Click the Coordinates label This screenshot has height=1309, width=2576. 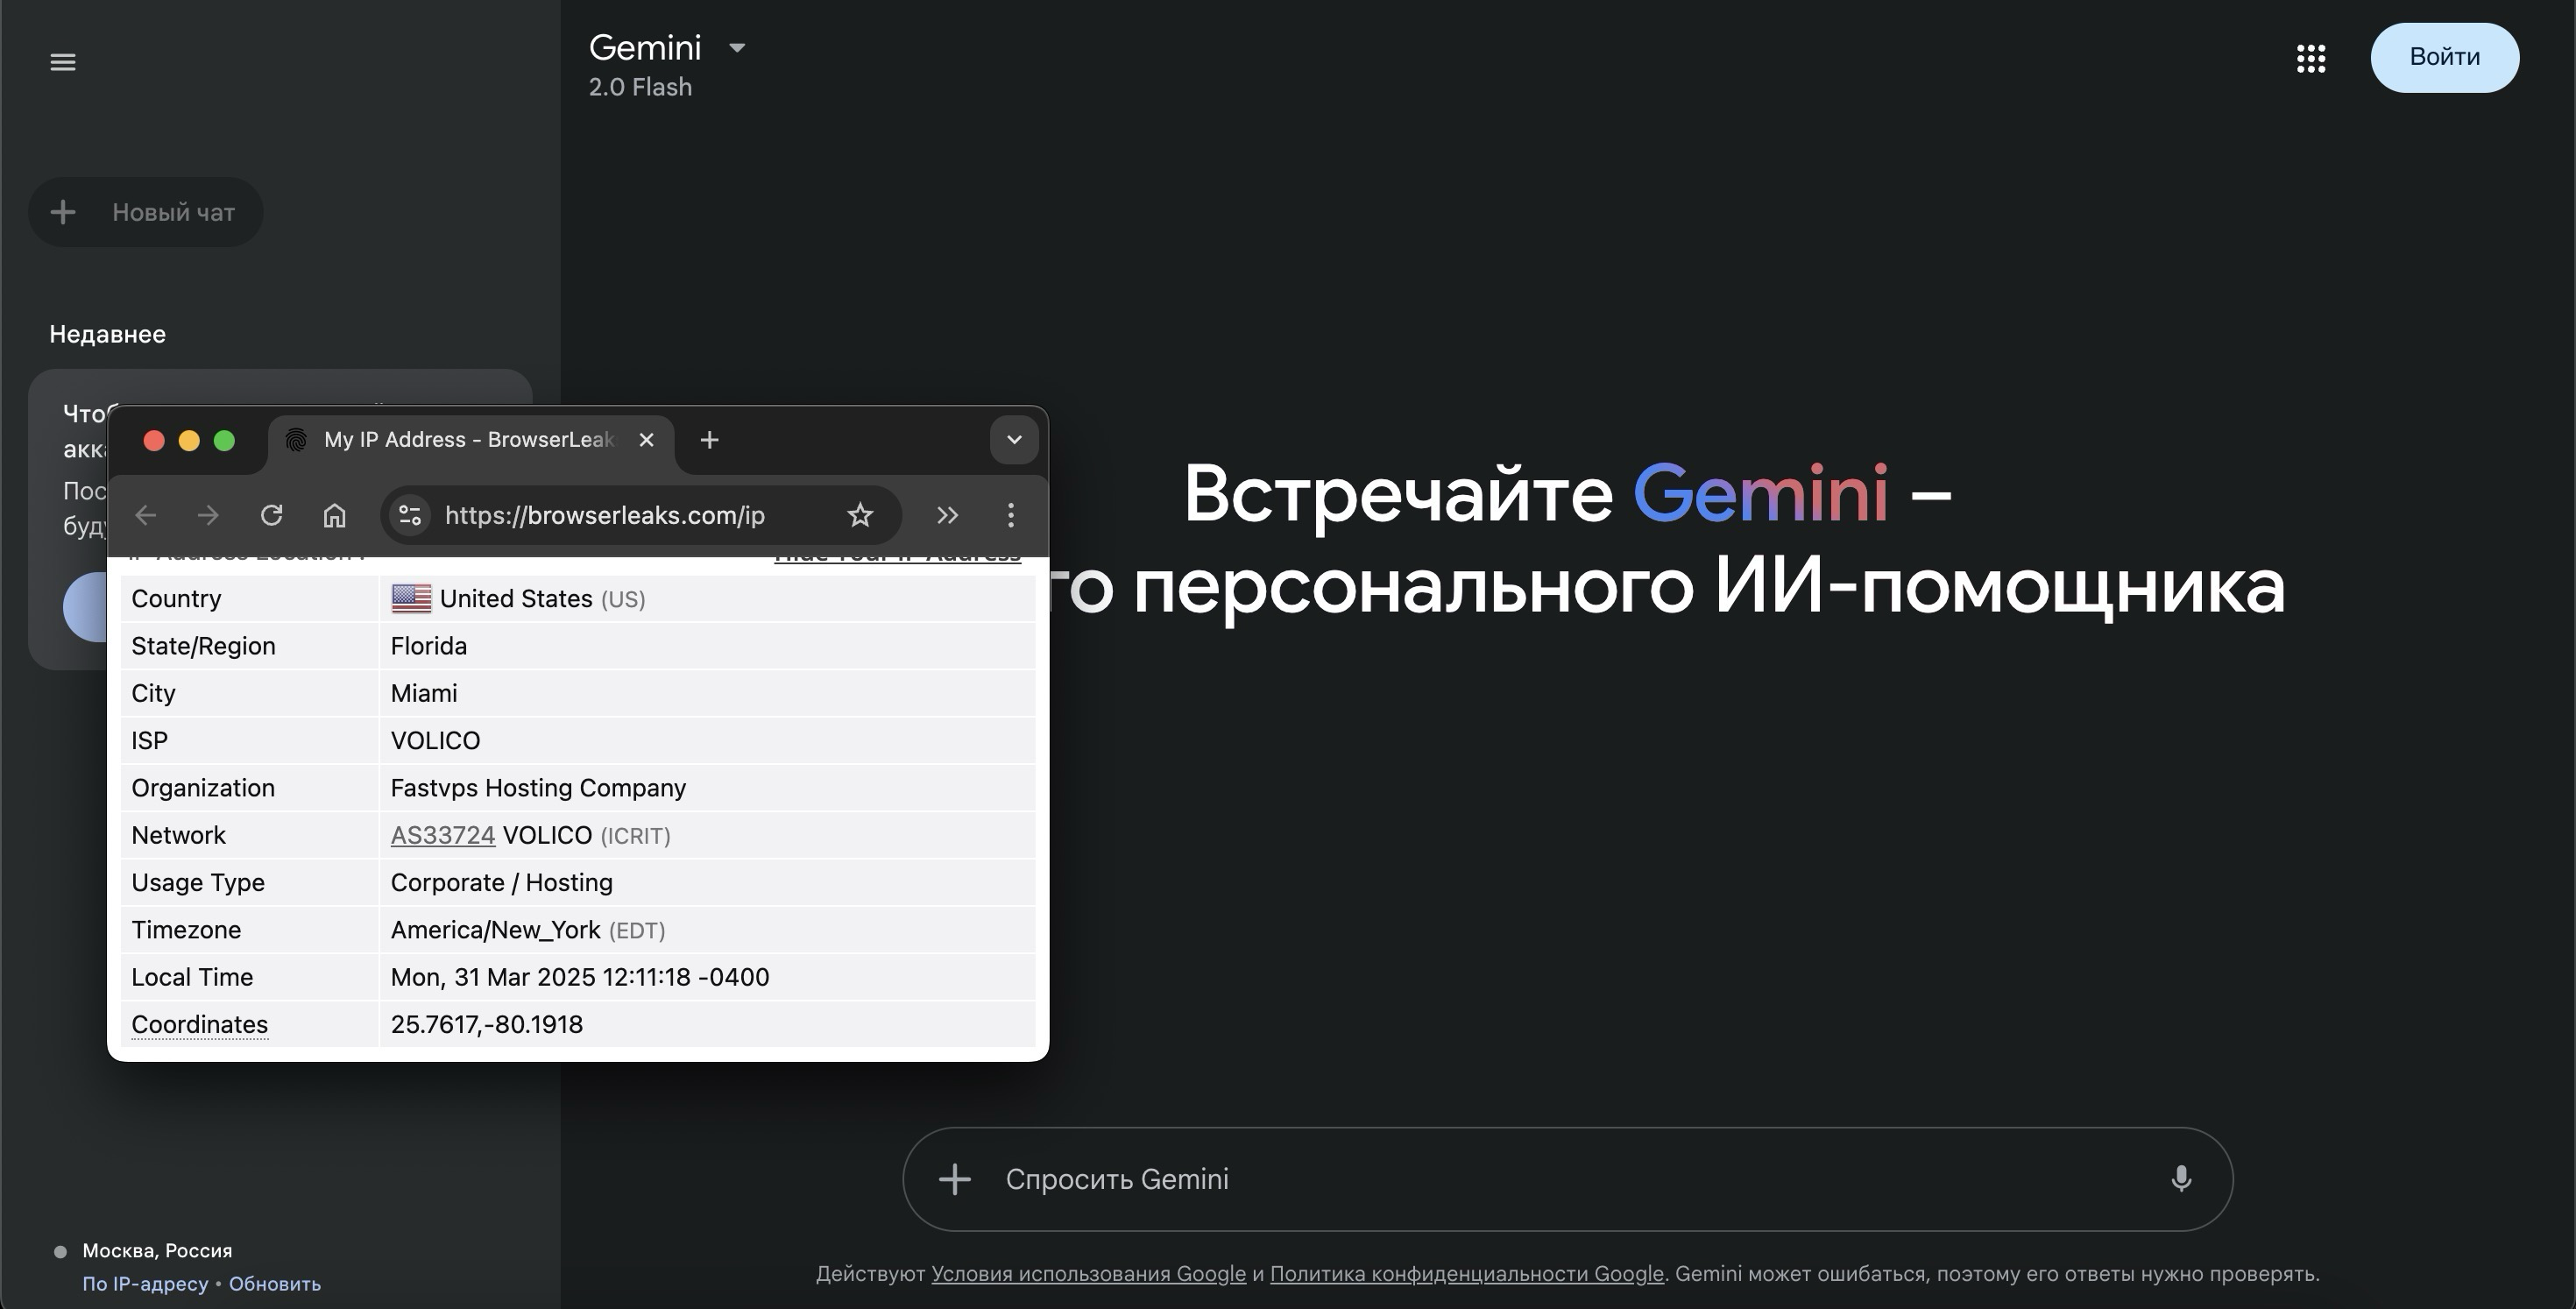click(199, 1024)
